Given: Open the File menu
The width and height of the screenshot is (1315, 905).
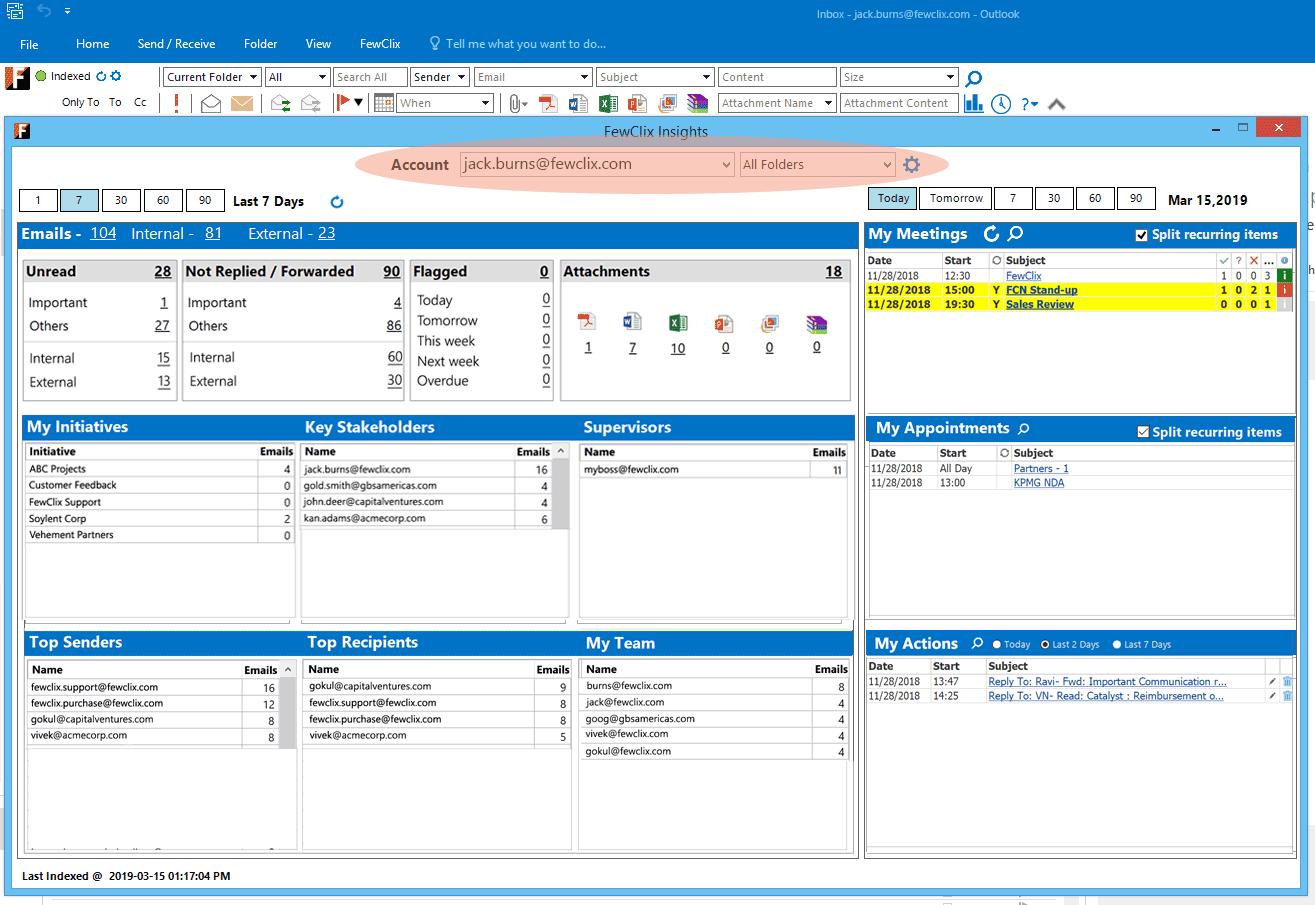Looking at the screenshot, I should coord(29,44).
